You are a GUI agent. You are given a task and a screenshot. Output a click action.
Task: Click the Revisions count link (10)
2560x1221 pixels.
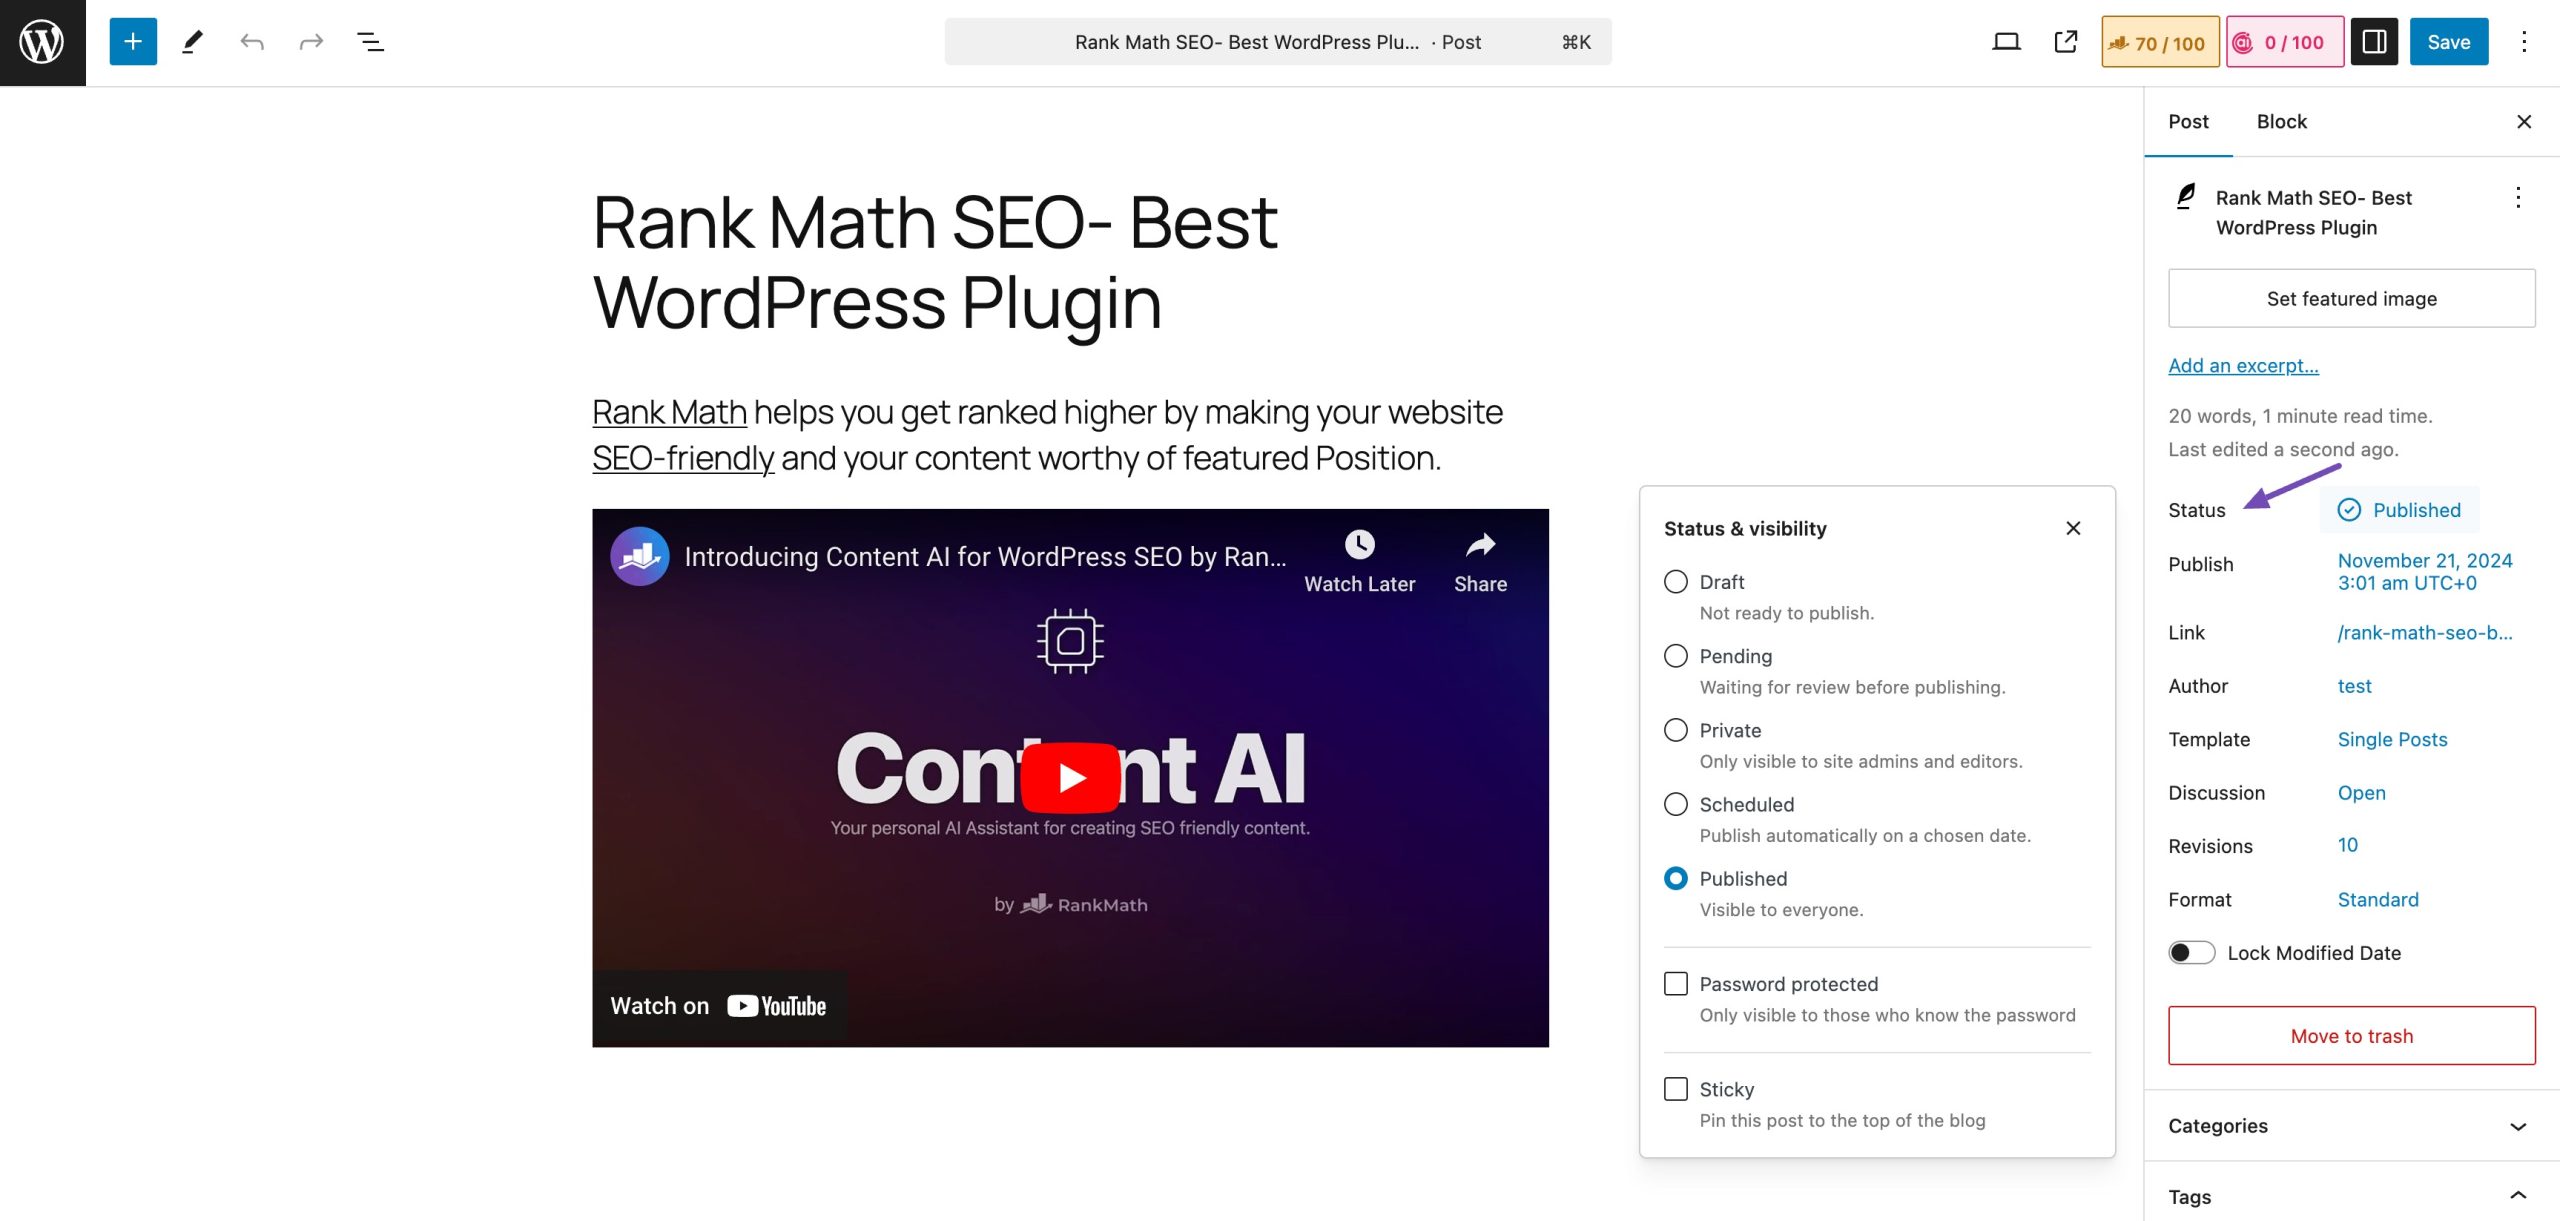(2346, 846)
